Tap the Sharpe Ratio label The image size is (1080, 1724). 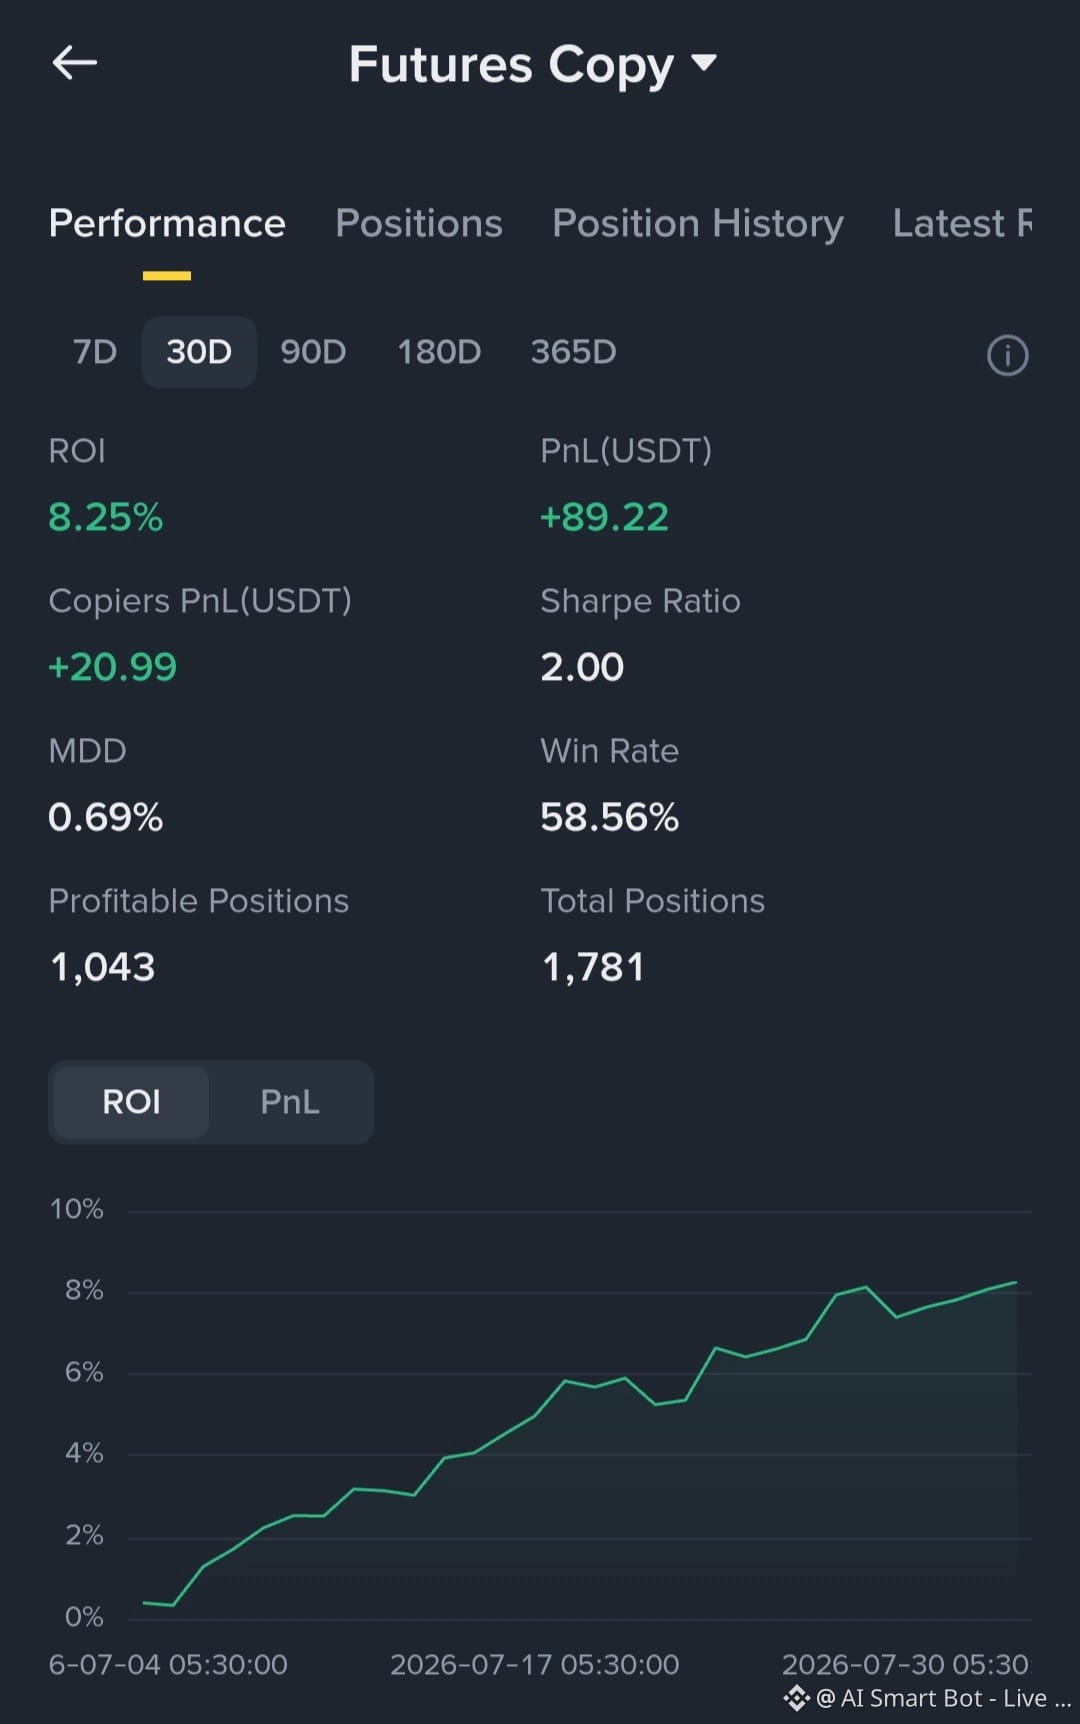(640, 601)
